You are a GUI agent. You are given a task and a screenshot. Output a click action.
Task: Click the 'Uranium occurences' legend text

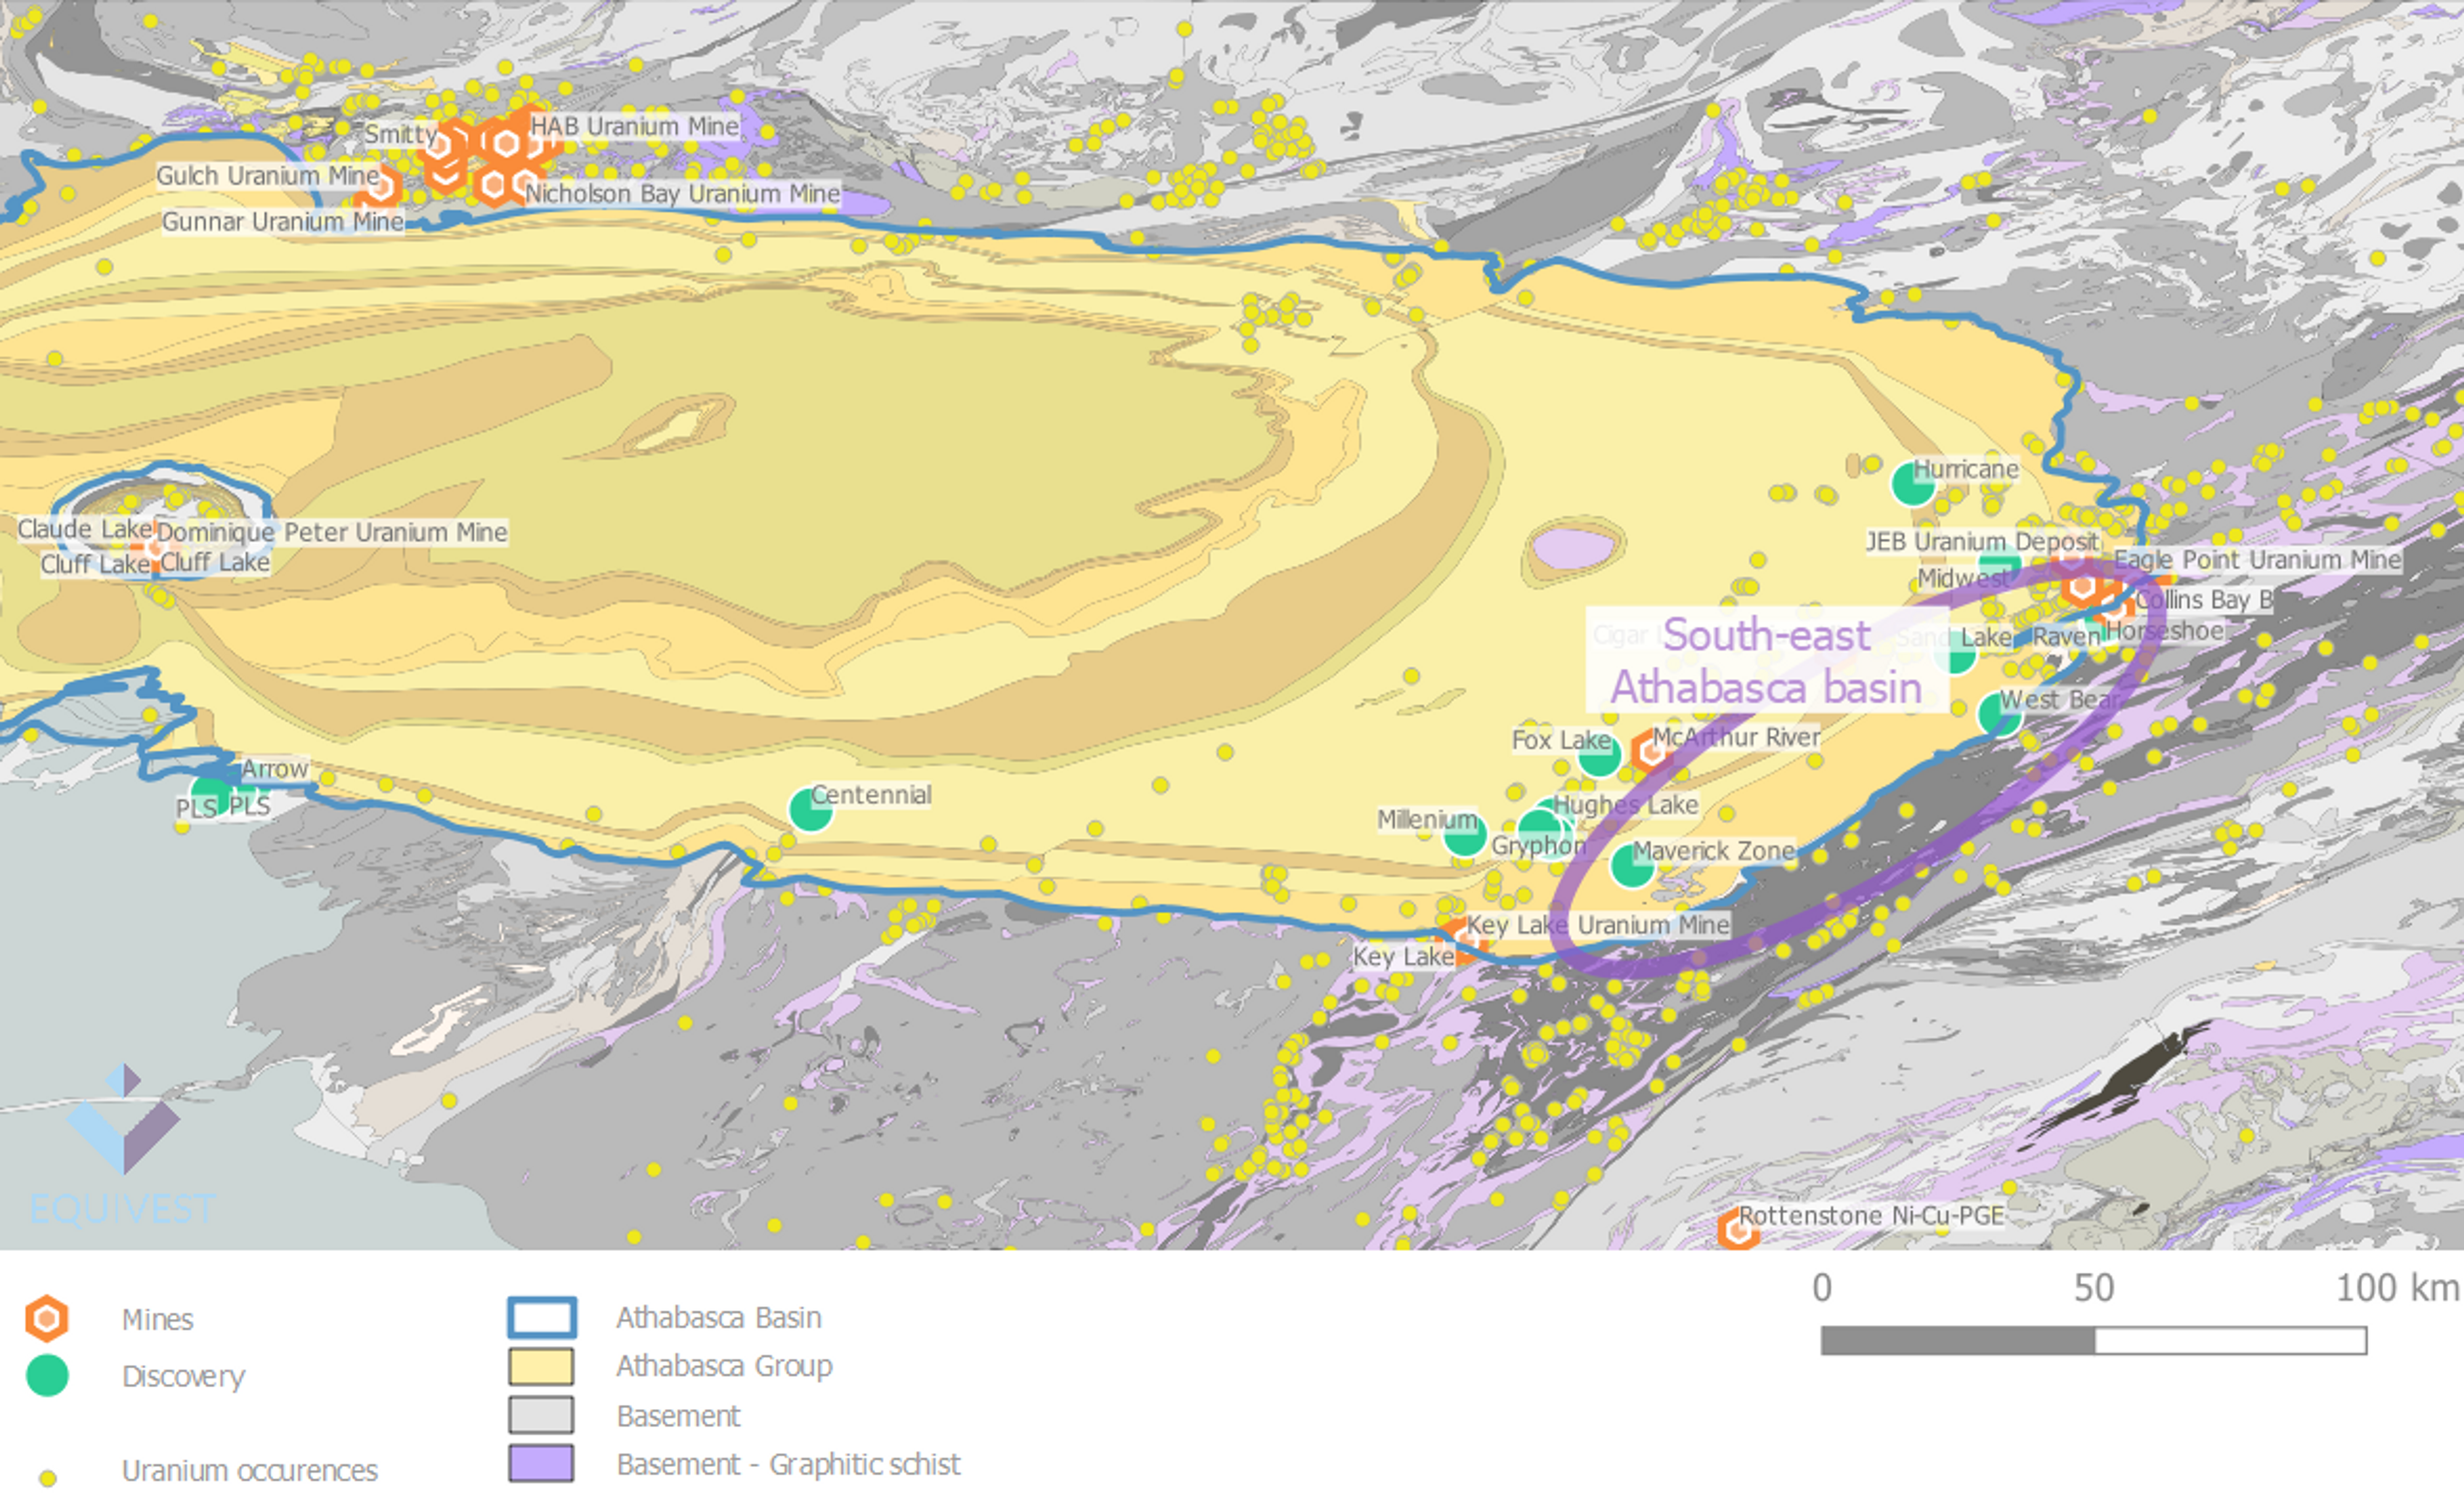[250, 1471]
